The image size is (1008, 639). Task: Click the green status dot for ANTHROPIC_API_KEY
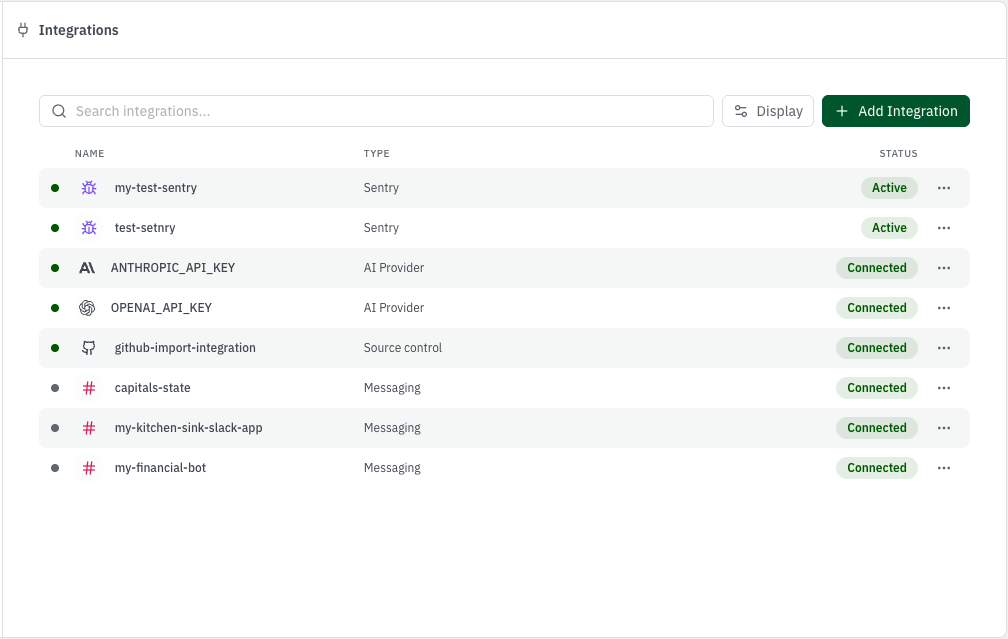(x=55, y=268)
